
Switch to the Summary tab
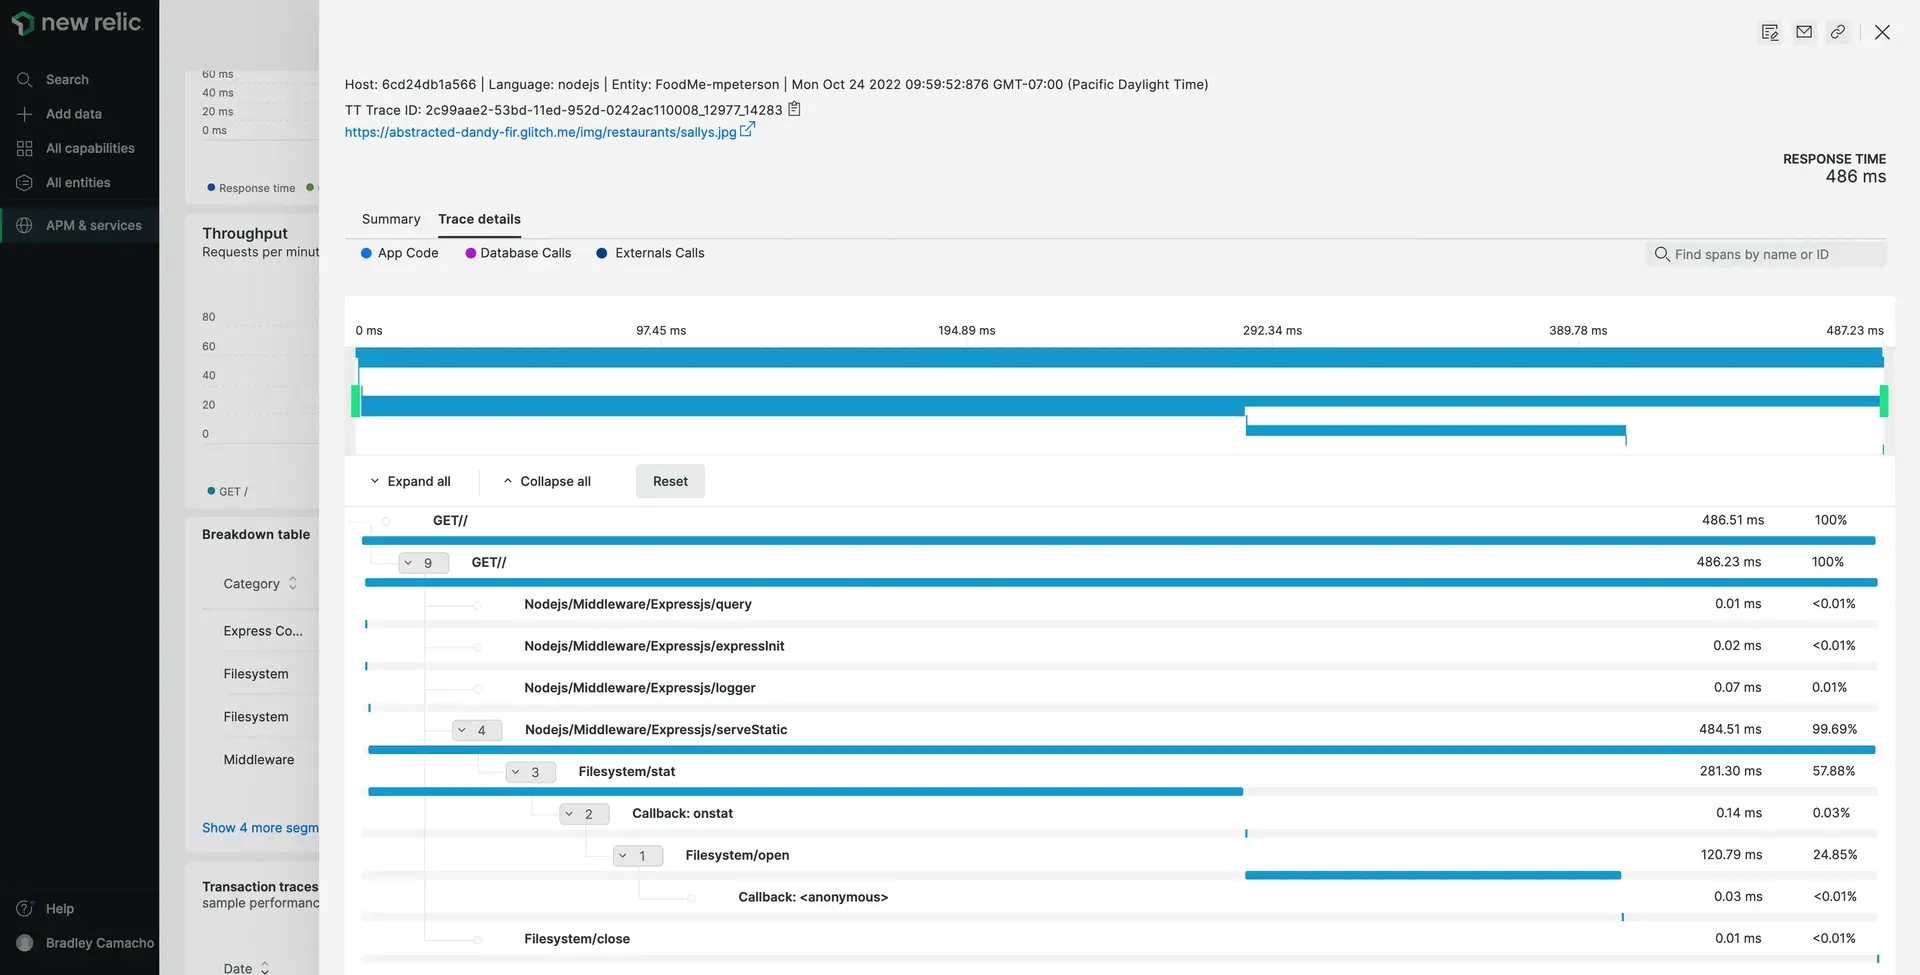point(391,219)
